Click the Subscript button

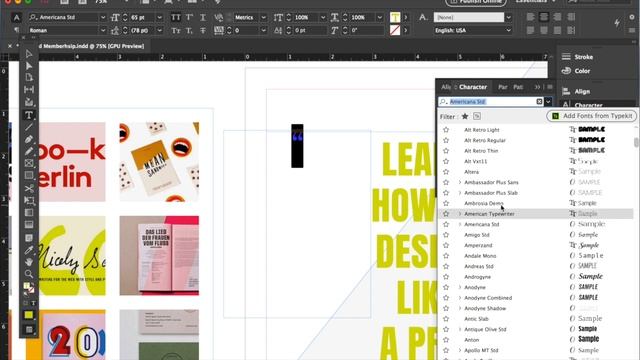[189, 31]
